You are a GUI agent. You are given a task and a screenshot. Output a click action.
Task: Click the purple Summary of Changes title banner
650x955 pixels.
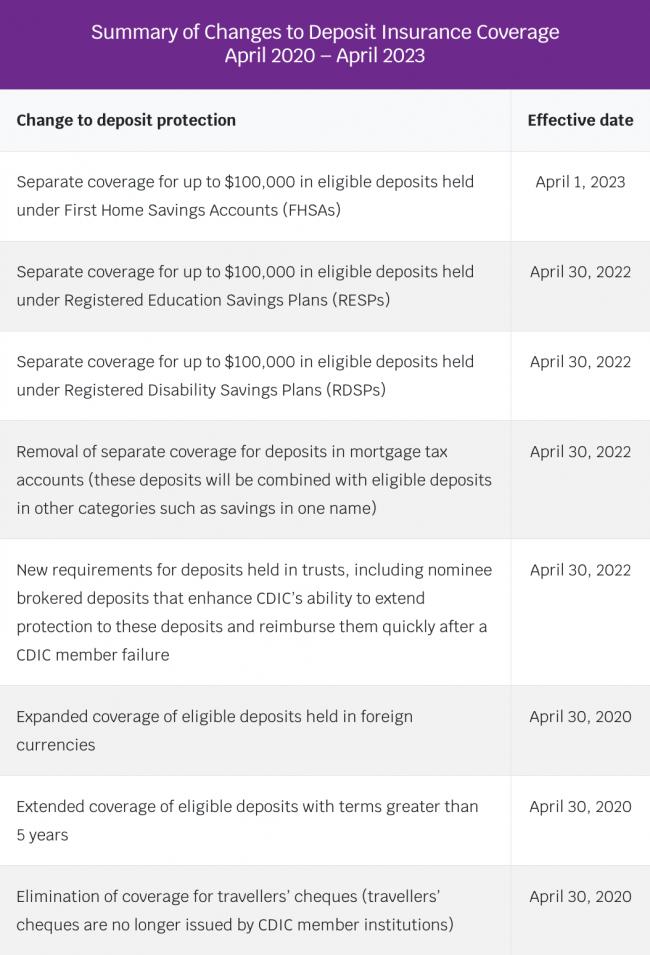coord(325,44)
